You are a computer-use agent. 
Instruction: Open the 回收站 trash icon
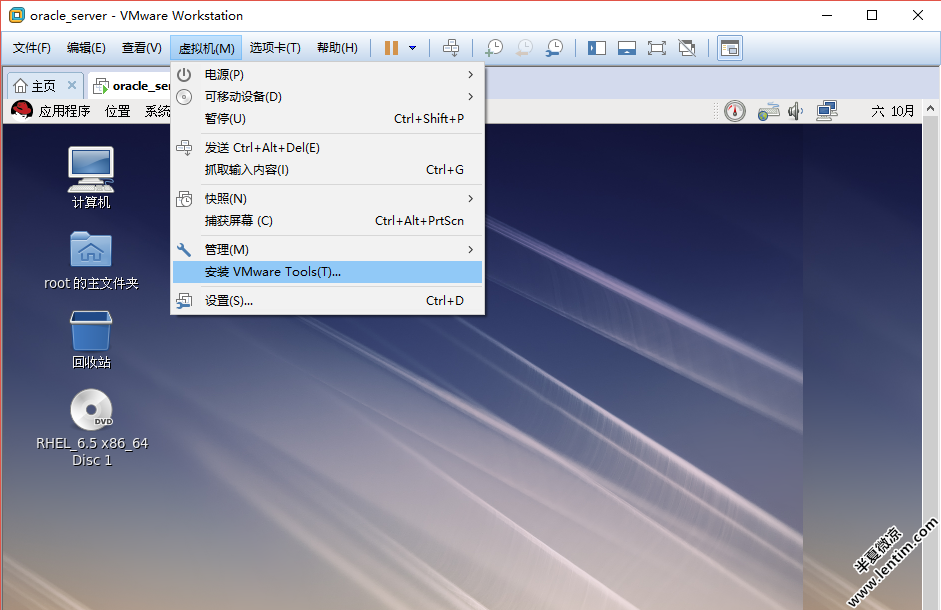[x=91, y=340]
